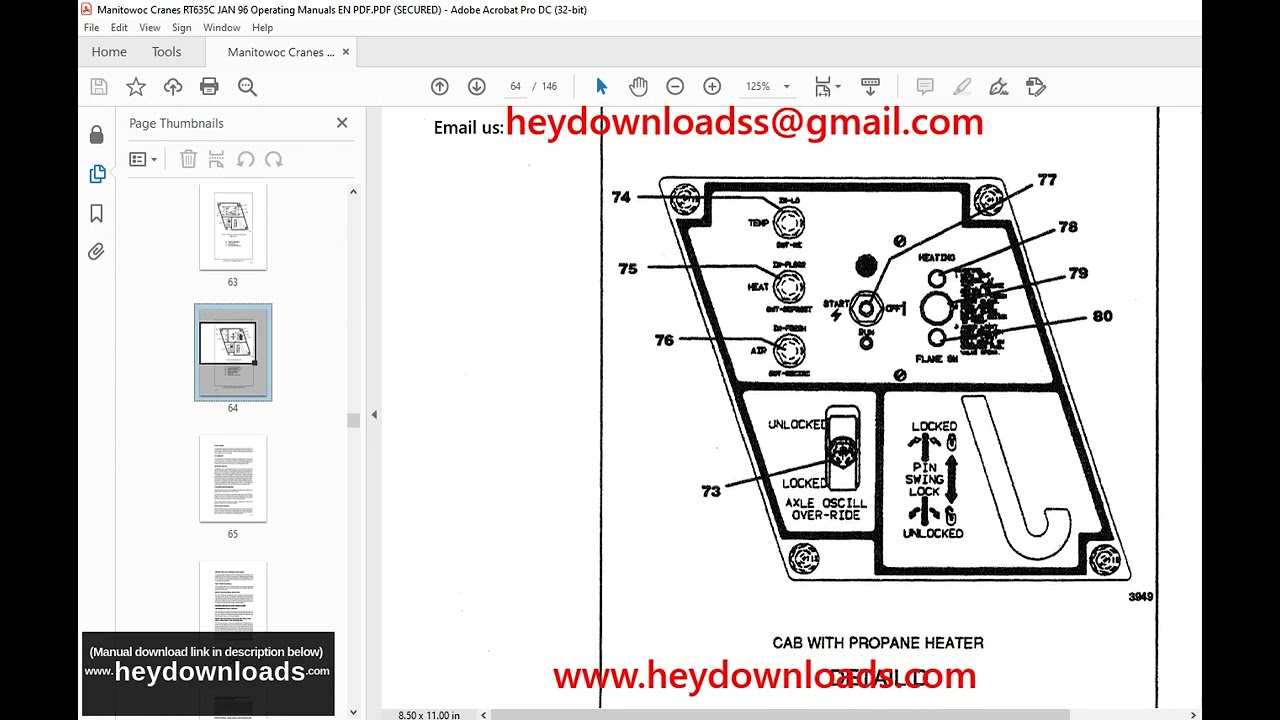Click the delete pages trash icon
The height and width of the screenshot is (720, 1280).
(x=188, y=159)
